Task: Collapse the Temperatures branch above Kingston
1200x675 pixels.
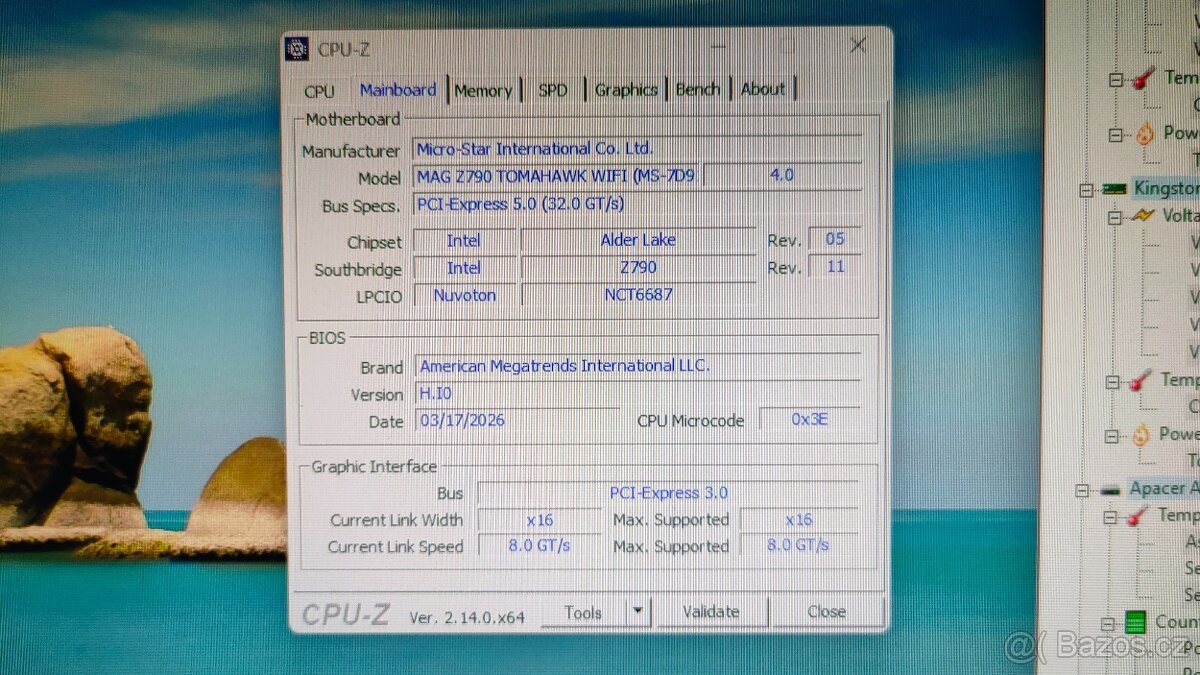Action: coord(1116,79)
